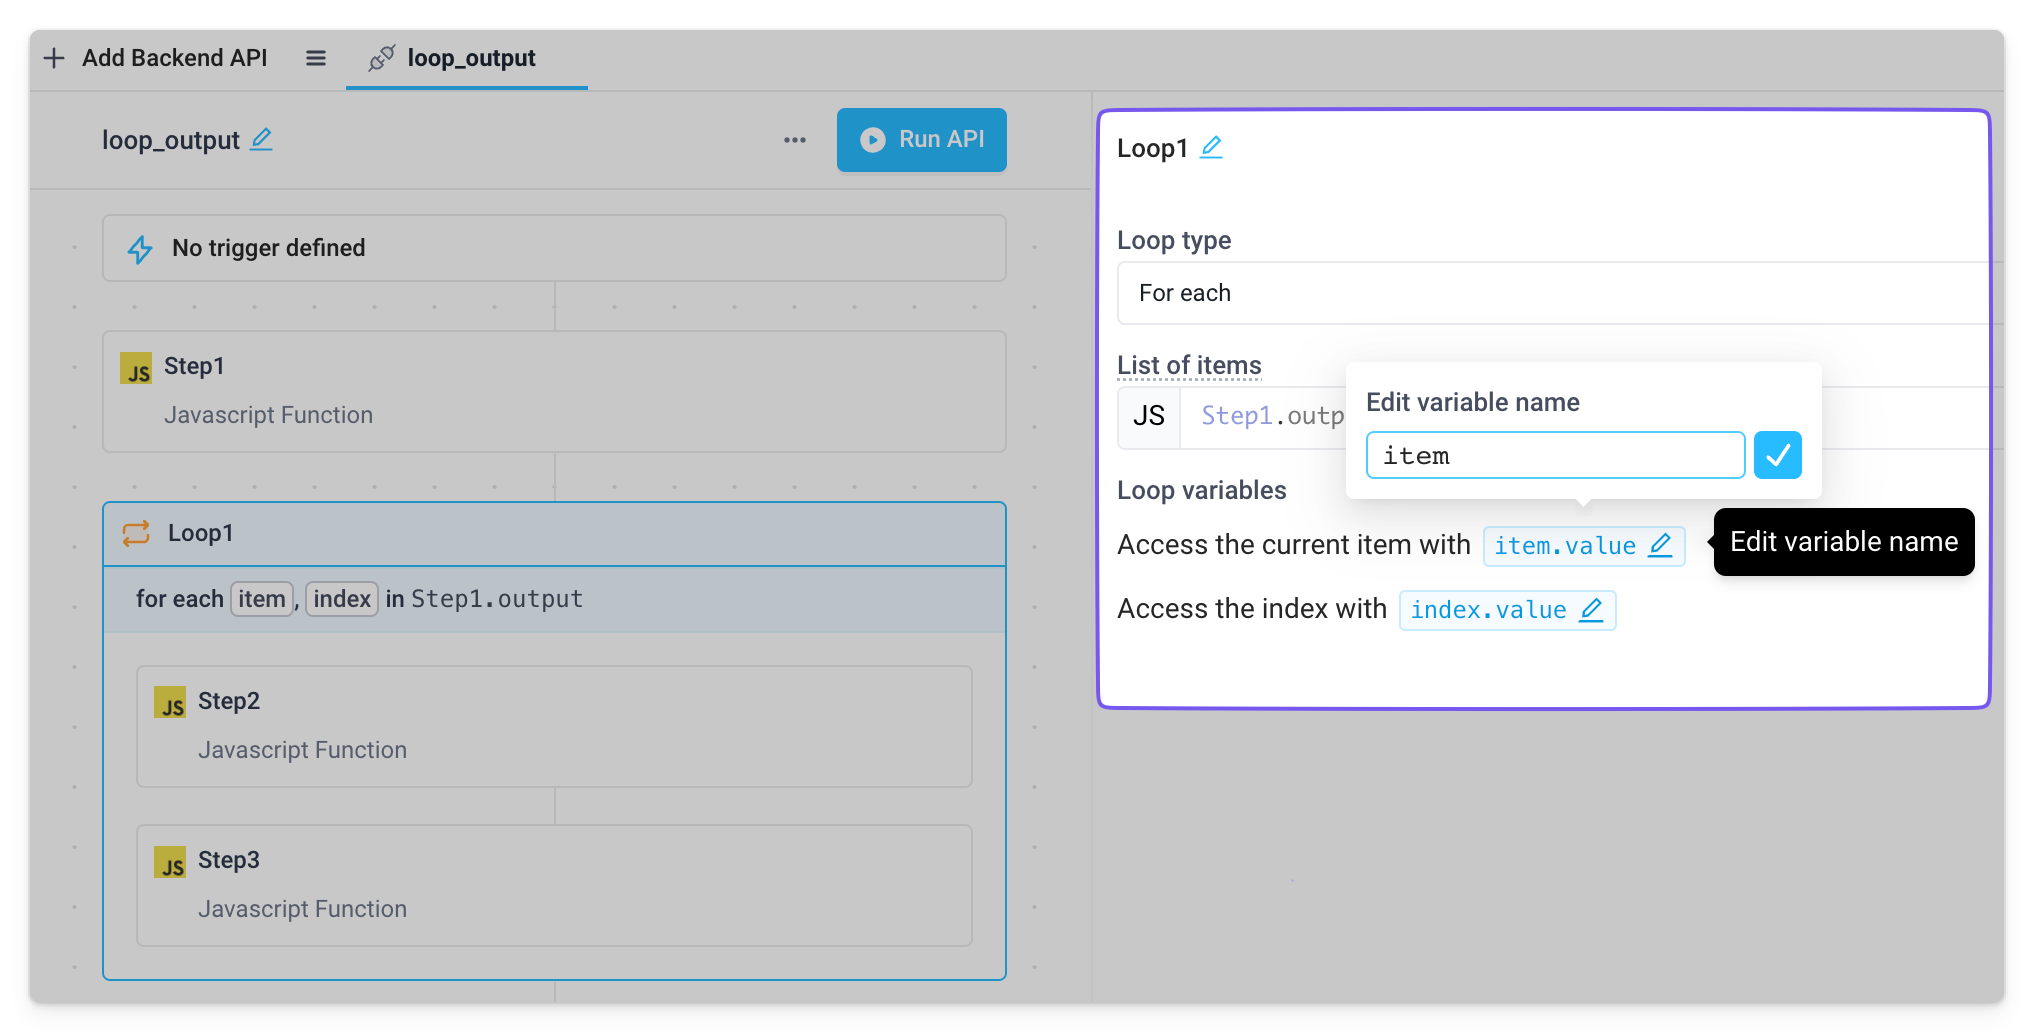
Task: Rename loop_output using its pencil icon
Action: (262, 140)
